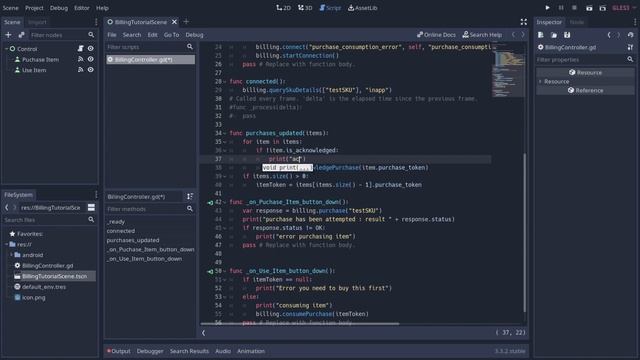Show signals of the Use Item node
The image size is (640, 360).
pos(80,70)
